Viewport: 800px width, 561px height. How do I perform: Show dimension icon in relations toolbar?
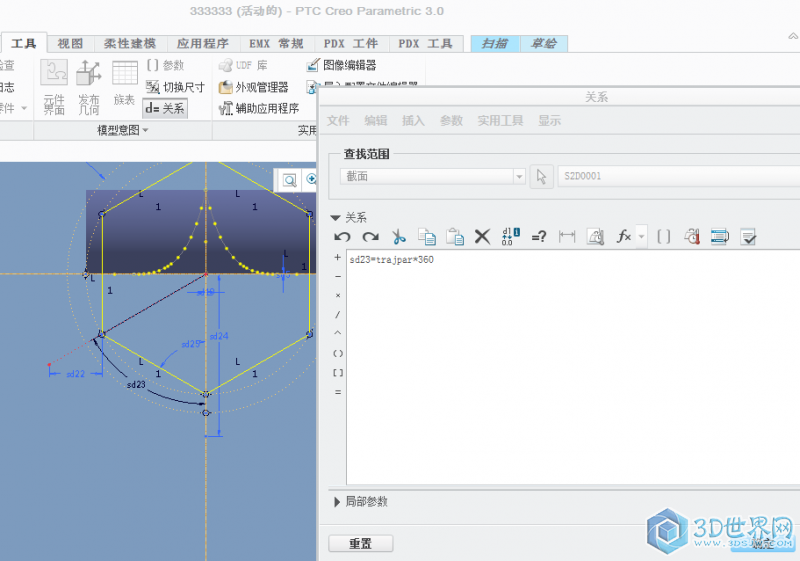(x=567, y=237)
